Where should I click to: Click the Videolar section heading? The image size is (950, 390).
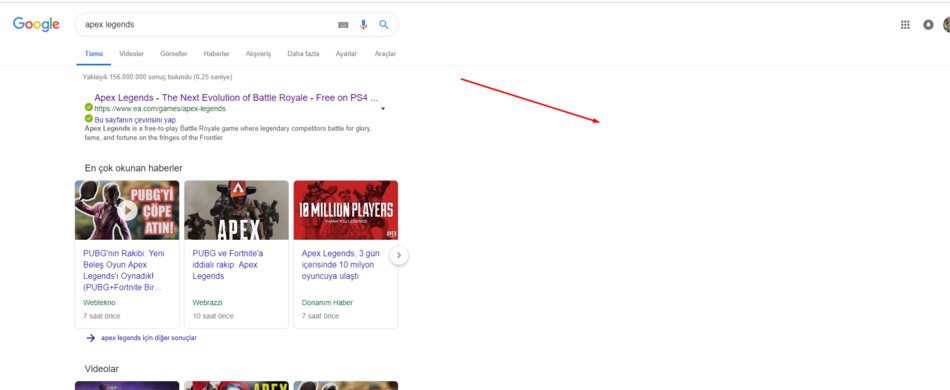[102, 369]
